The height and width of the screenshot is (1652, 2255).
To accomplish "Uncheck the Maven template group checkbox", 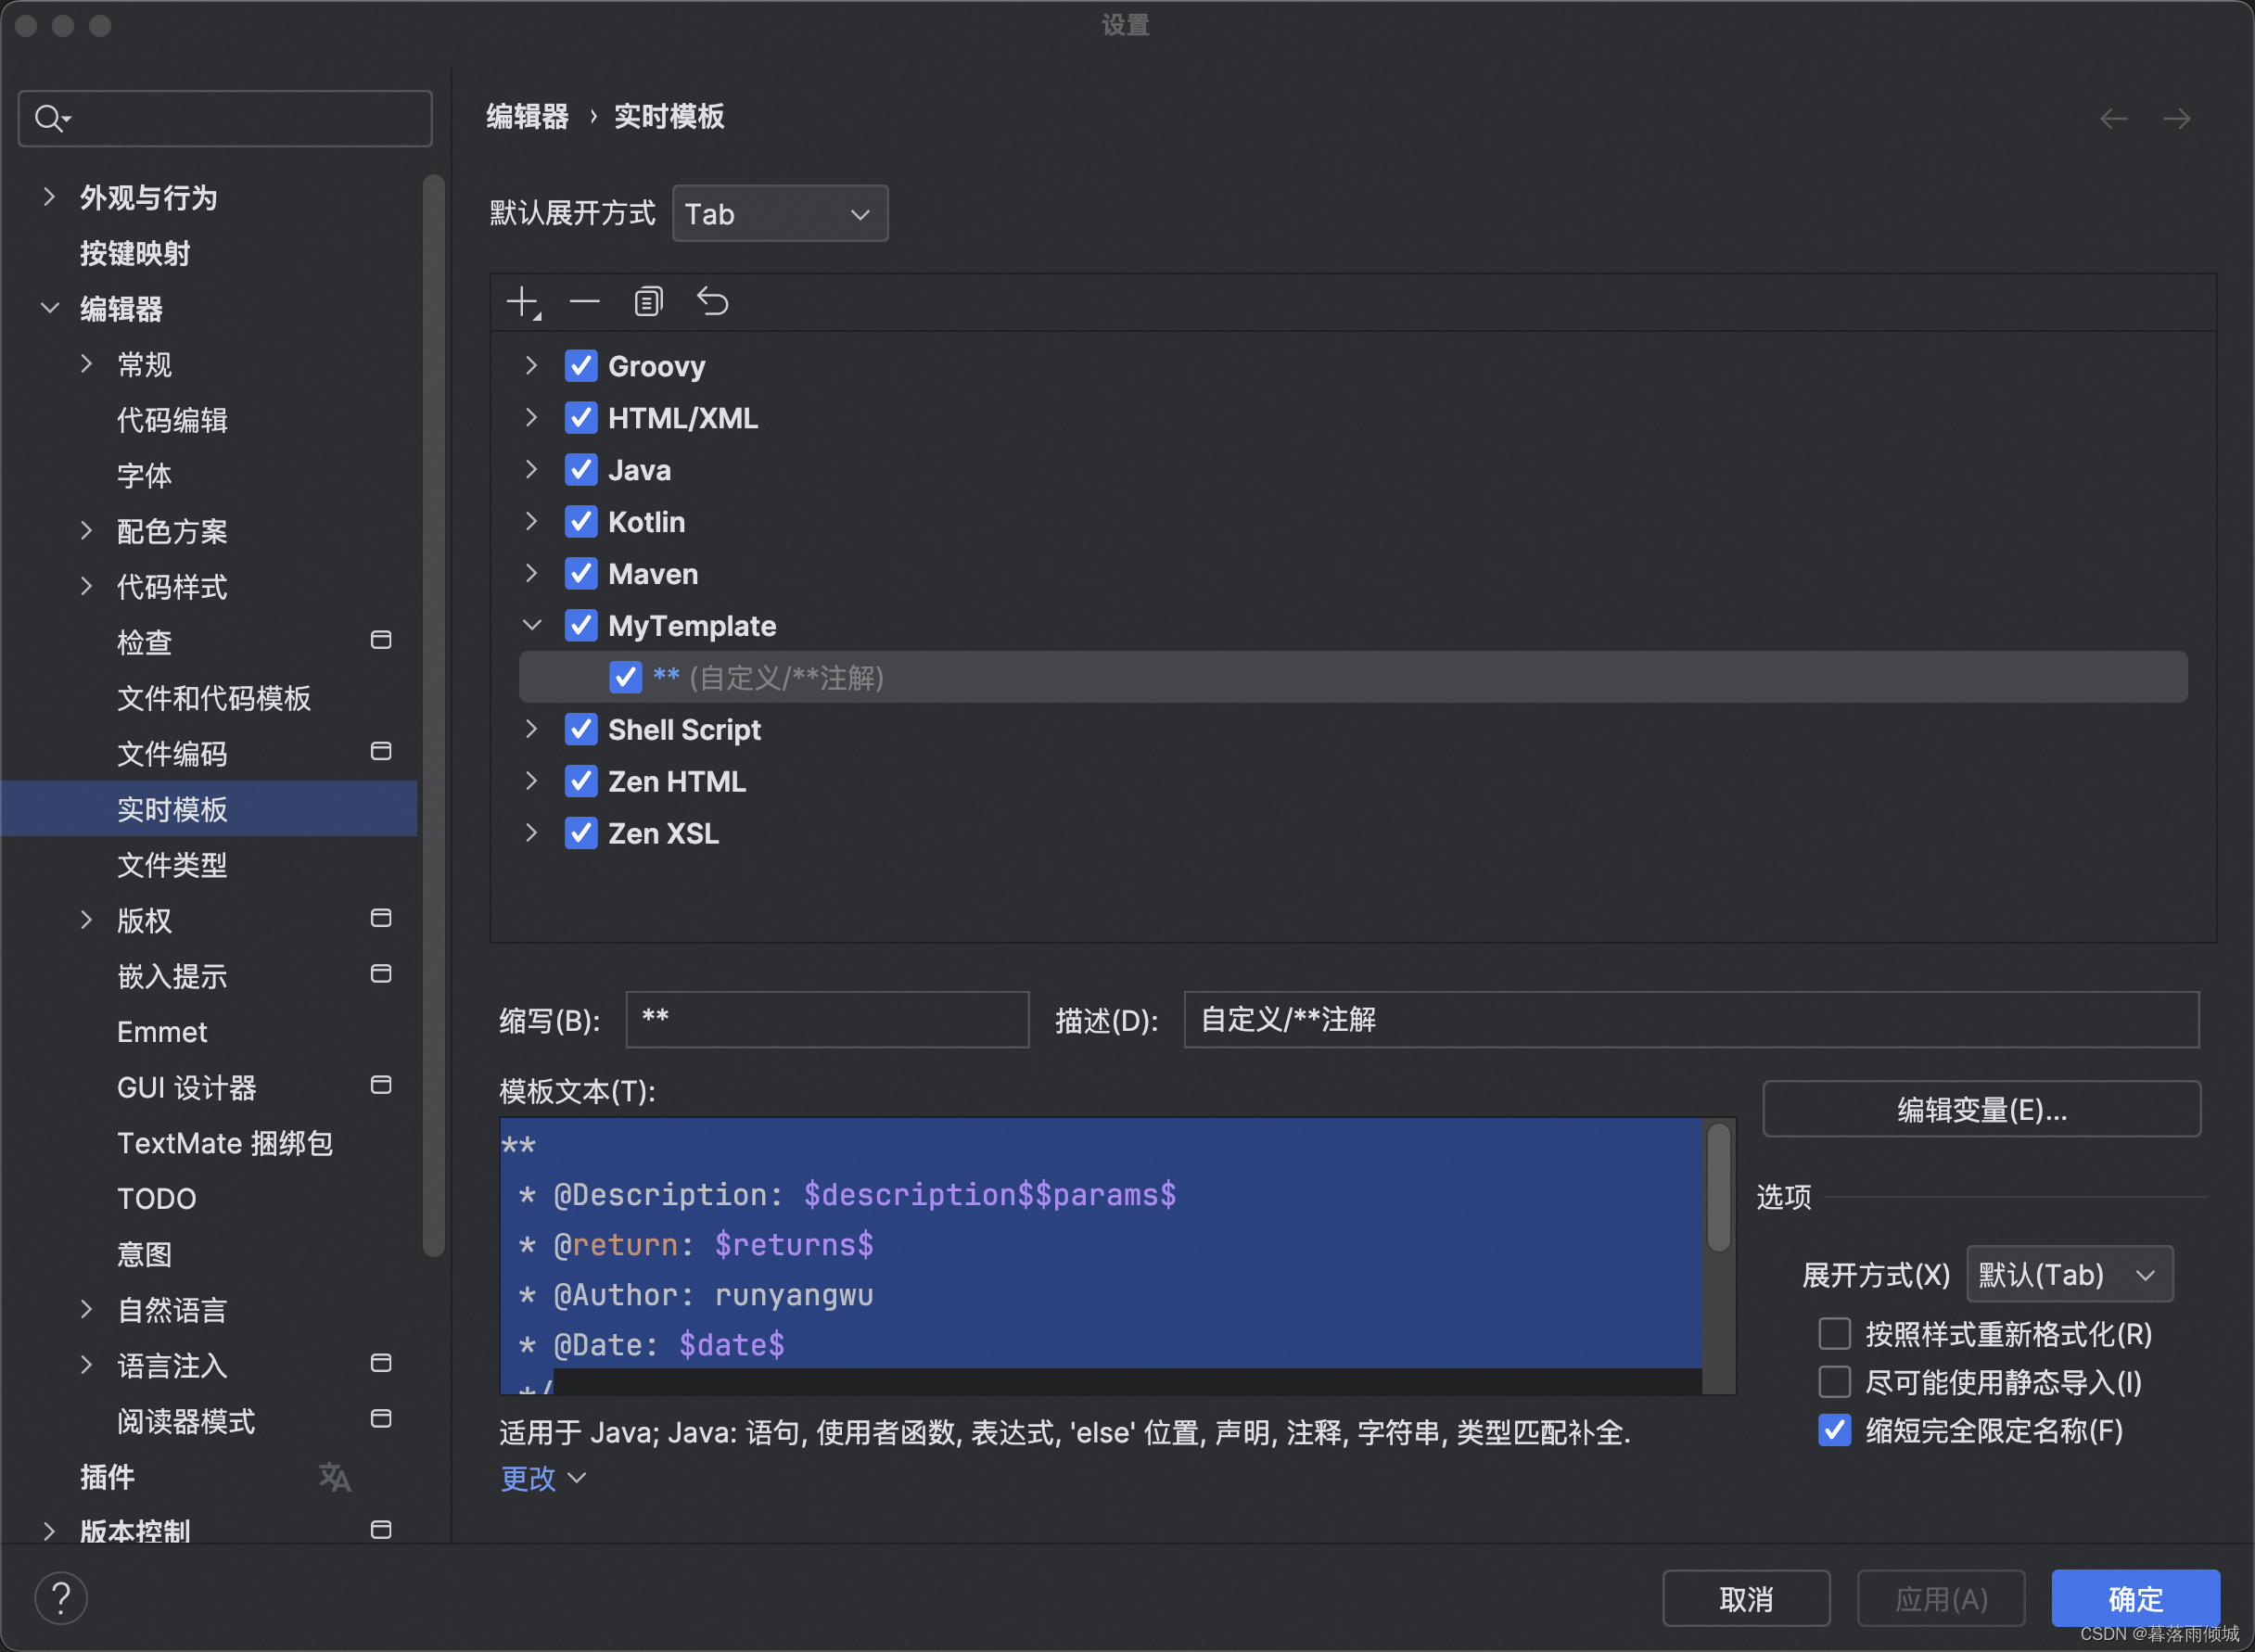I will click(581, 574).
